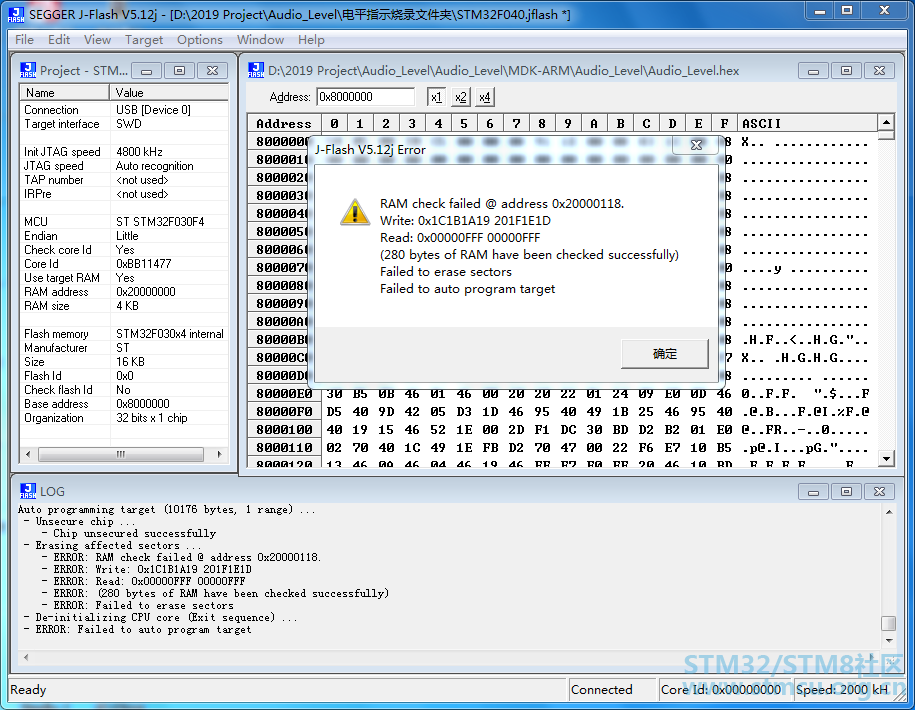Click the 确定 button in the error dialog
Viewport: 915px width, 710px height.
click(x=665, y=354)
